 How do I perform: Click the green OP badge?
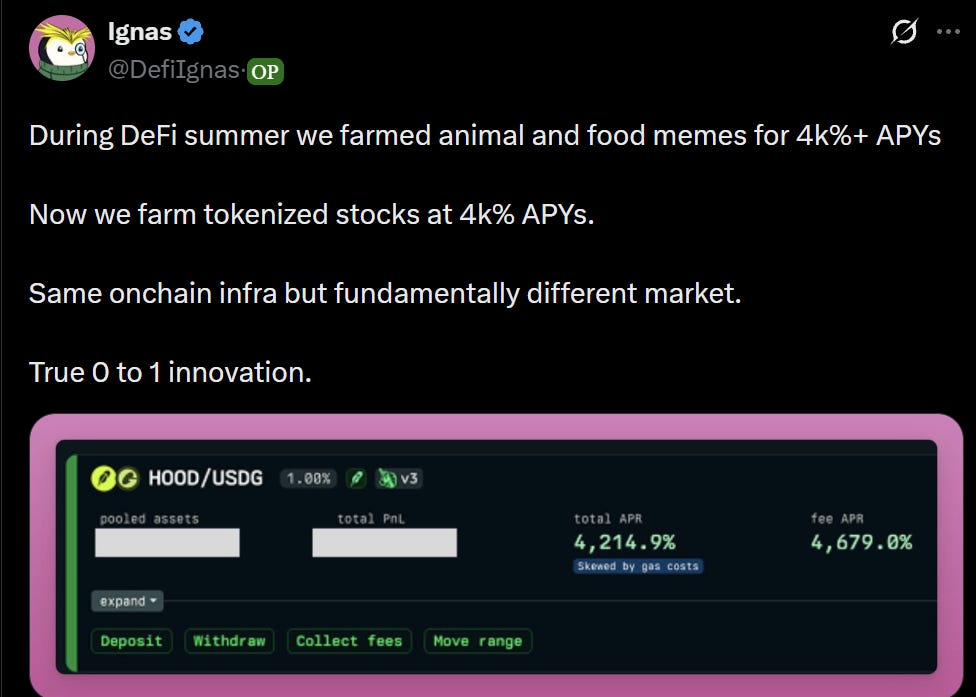click(266, 72)
